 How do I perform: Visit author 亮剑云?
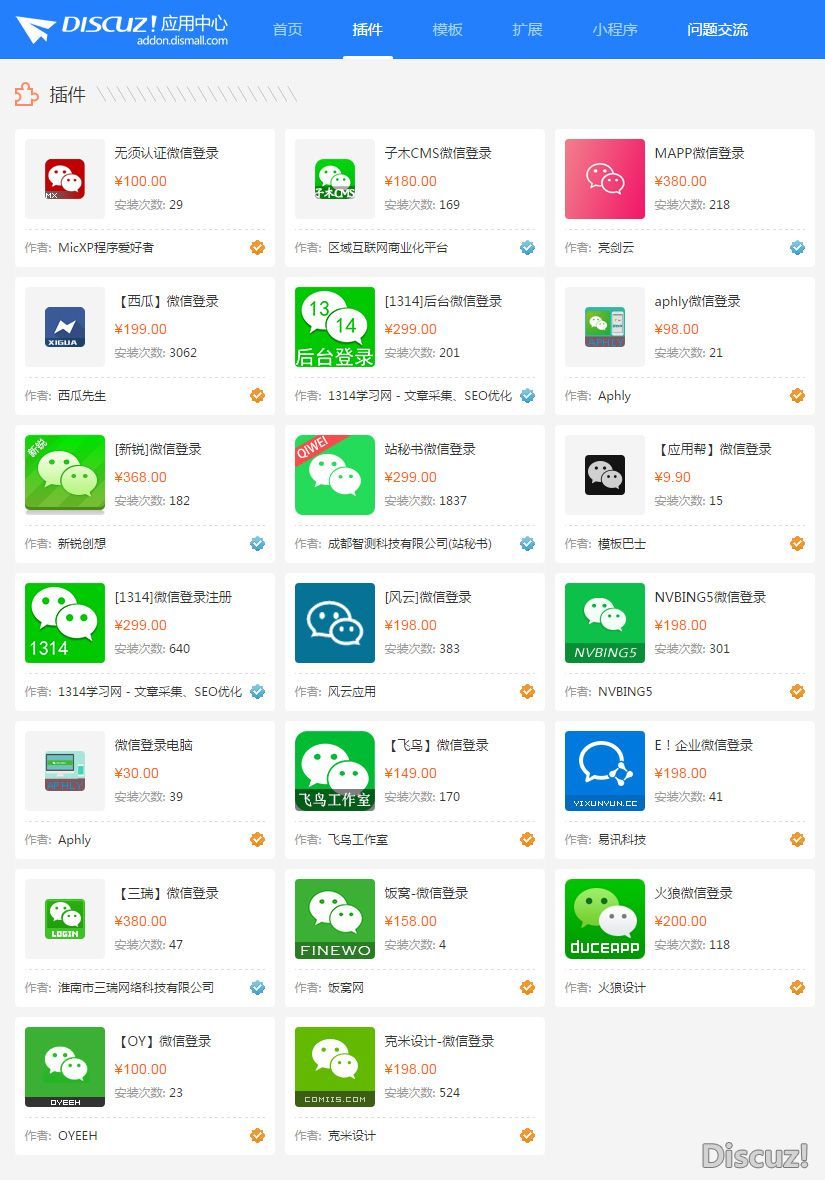616,248
